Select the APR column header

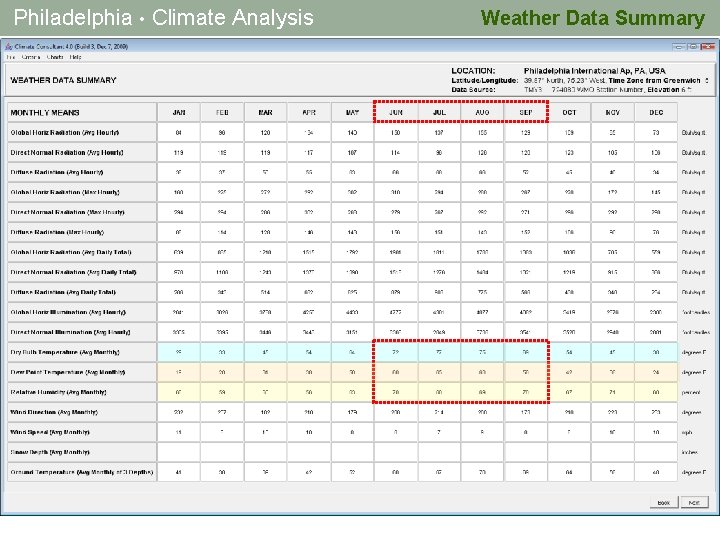point(309,112)
